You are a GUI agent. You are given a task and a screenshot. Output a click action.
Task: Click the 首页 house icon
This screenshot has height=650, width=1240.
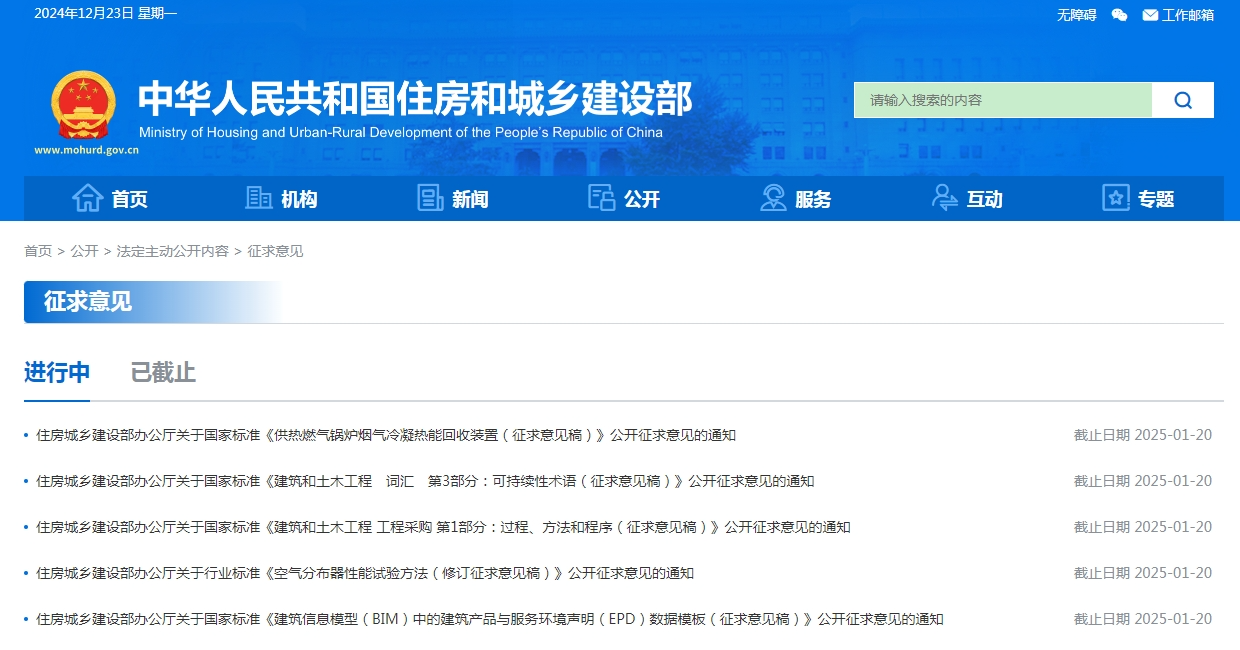(x=88, y=198)
